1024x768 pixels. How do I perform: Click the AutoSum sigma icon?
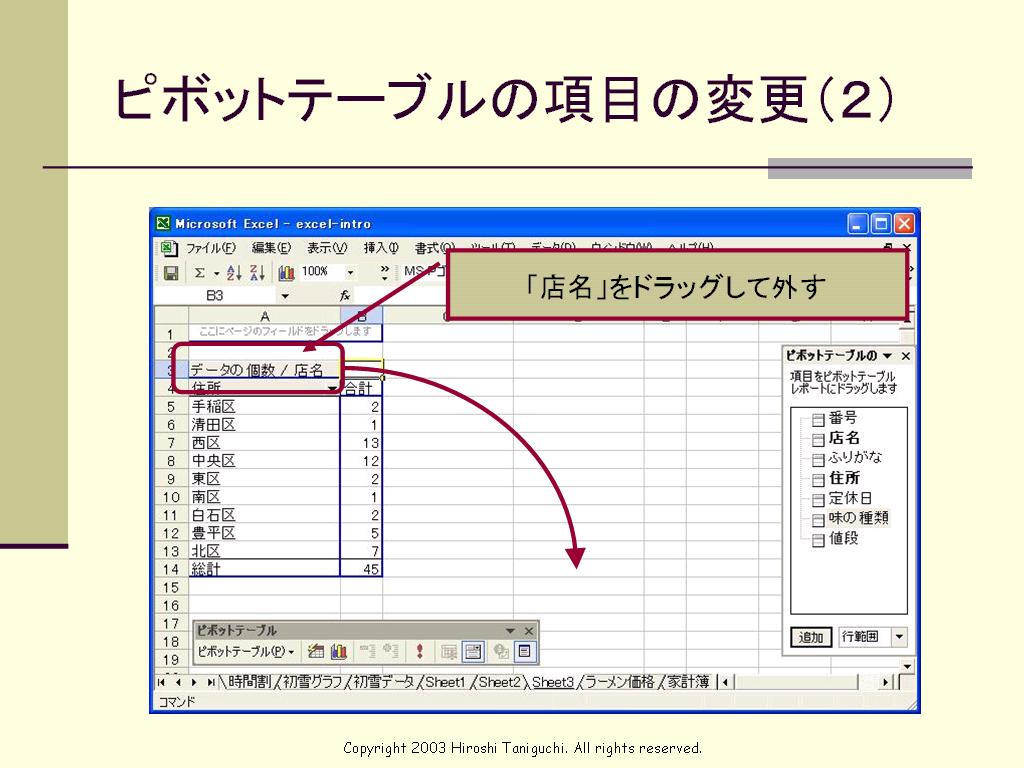coord(200,273)
